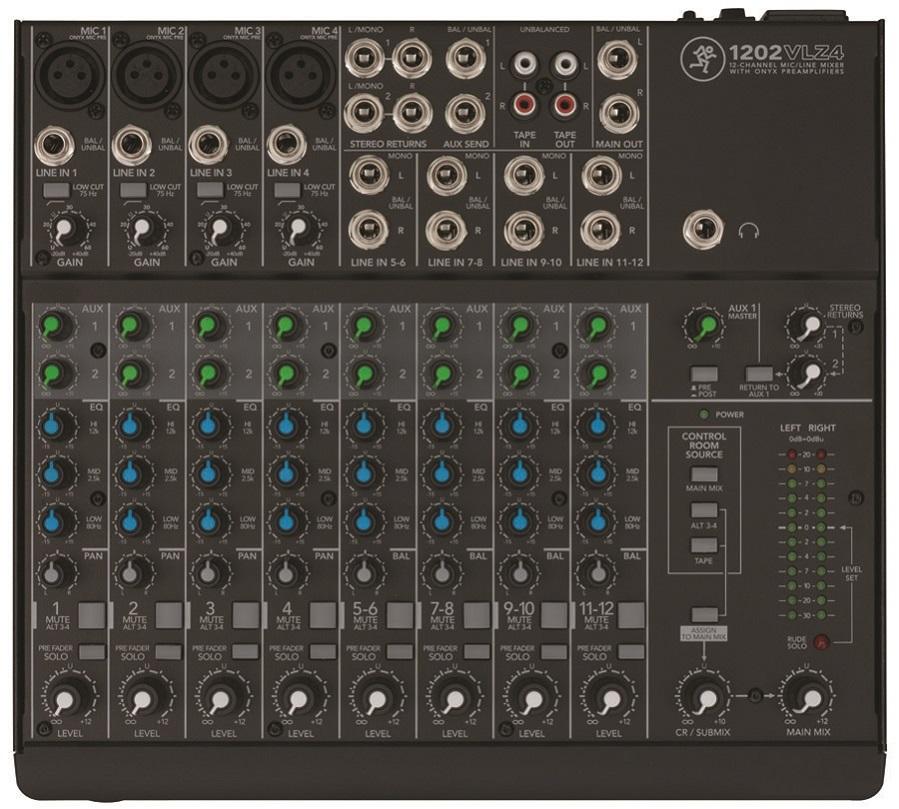Click the green AUX 2 knob on channel 4
This screenshot has width=899, height=809.
[287, 374]
